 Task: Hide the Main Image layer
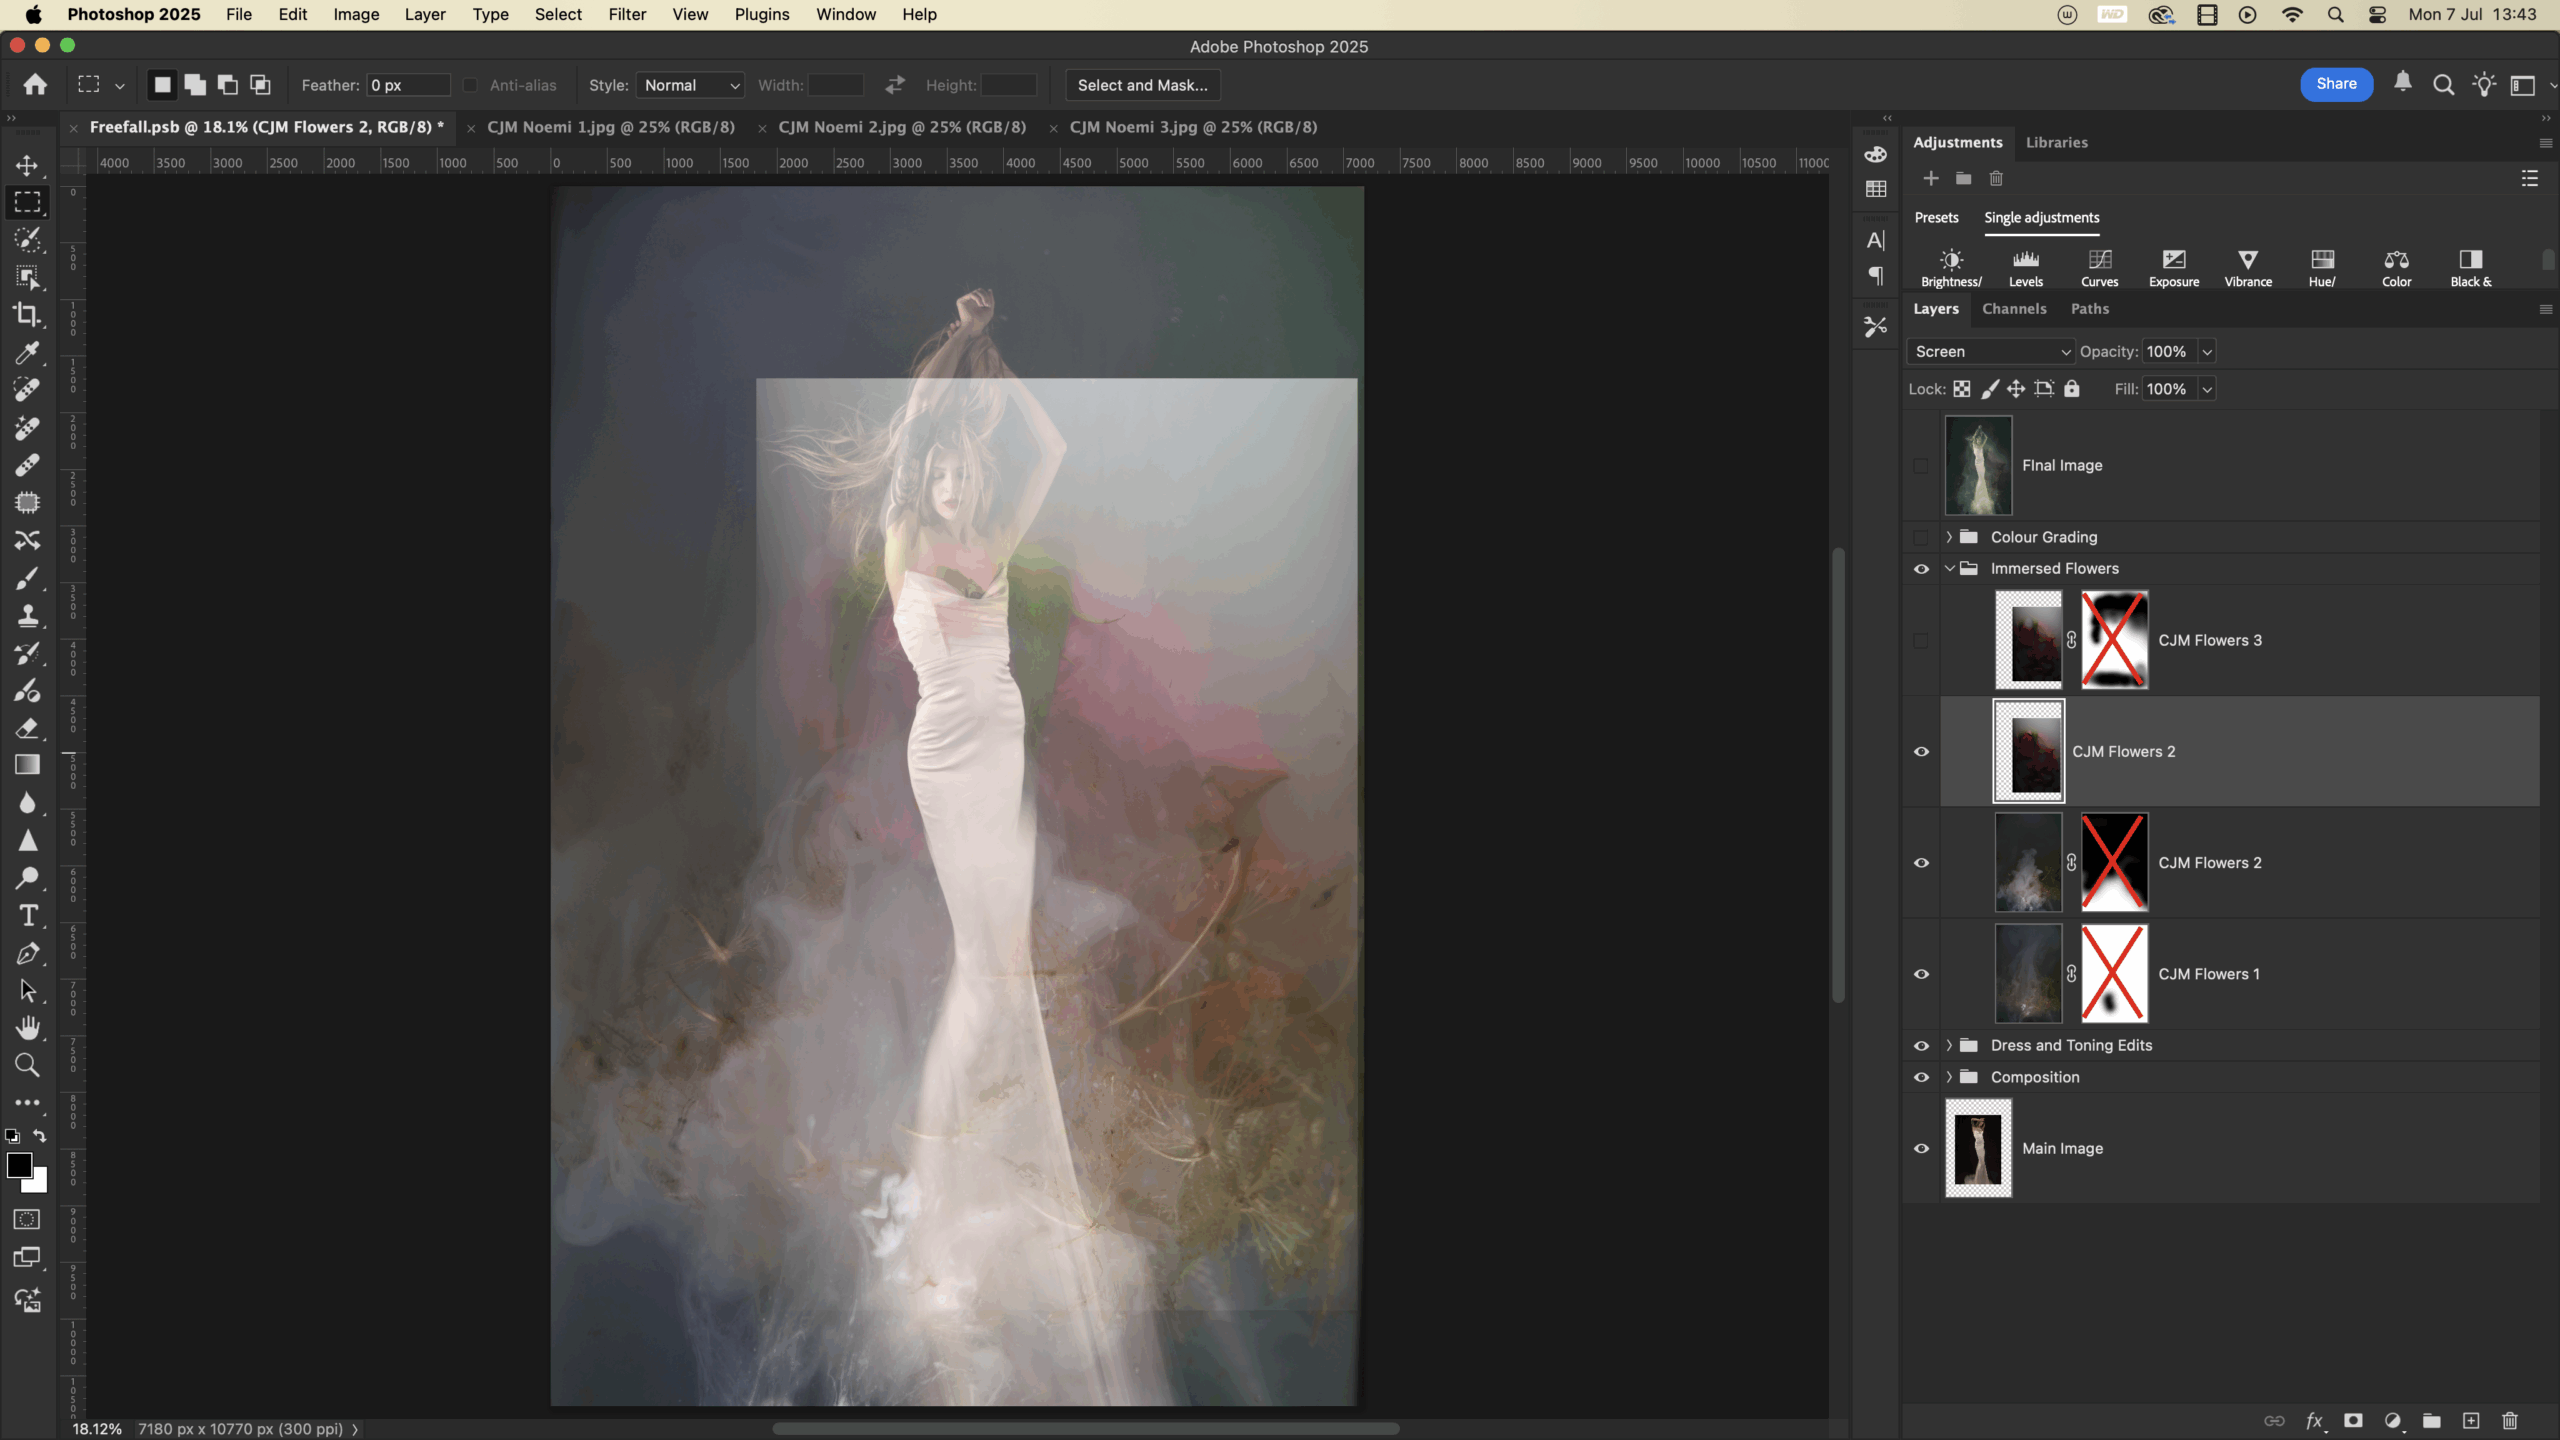pyautogui.click(x=1921, y=1148)
